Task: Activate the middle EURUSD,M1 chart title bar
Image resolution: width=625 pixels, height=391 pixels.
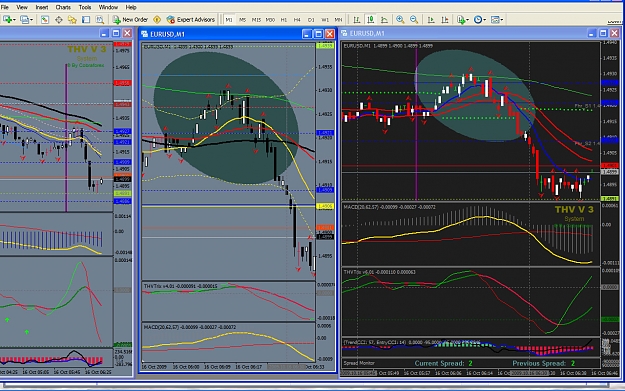Action: point(237,34)
